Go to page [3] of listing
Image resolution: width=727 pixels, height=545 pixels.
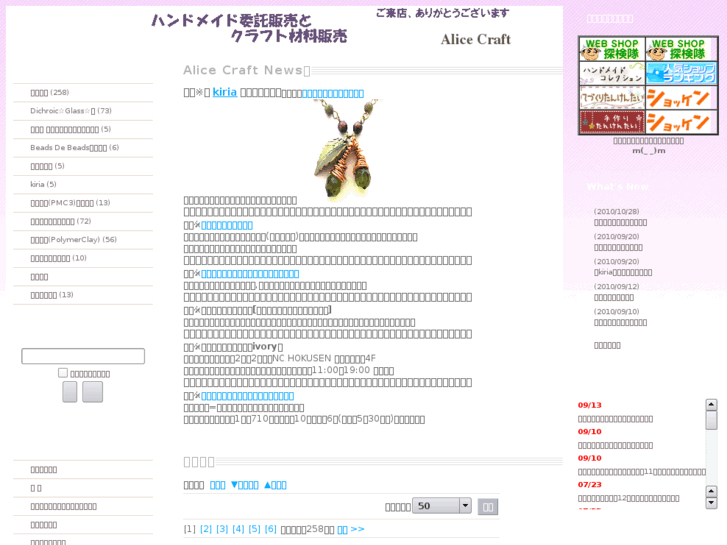(x=222, y=529)
